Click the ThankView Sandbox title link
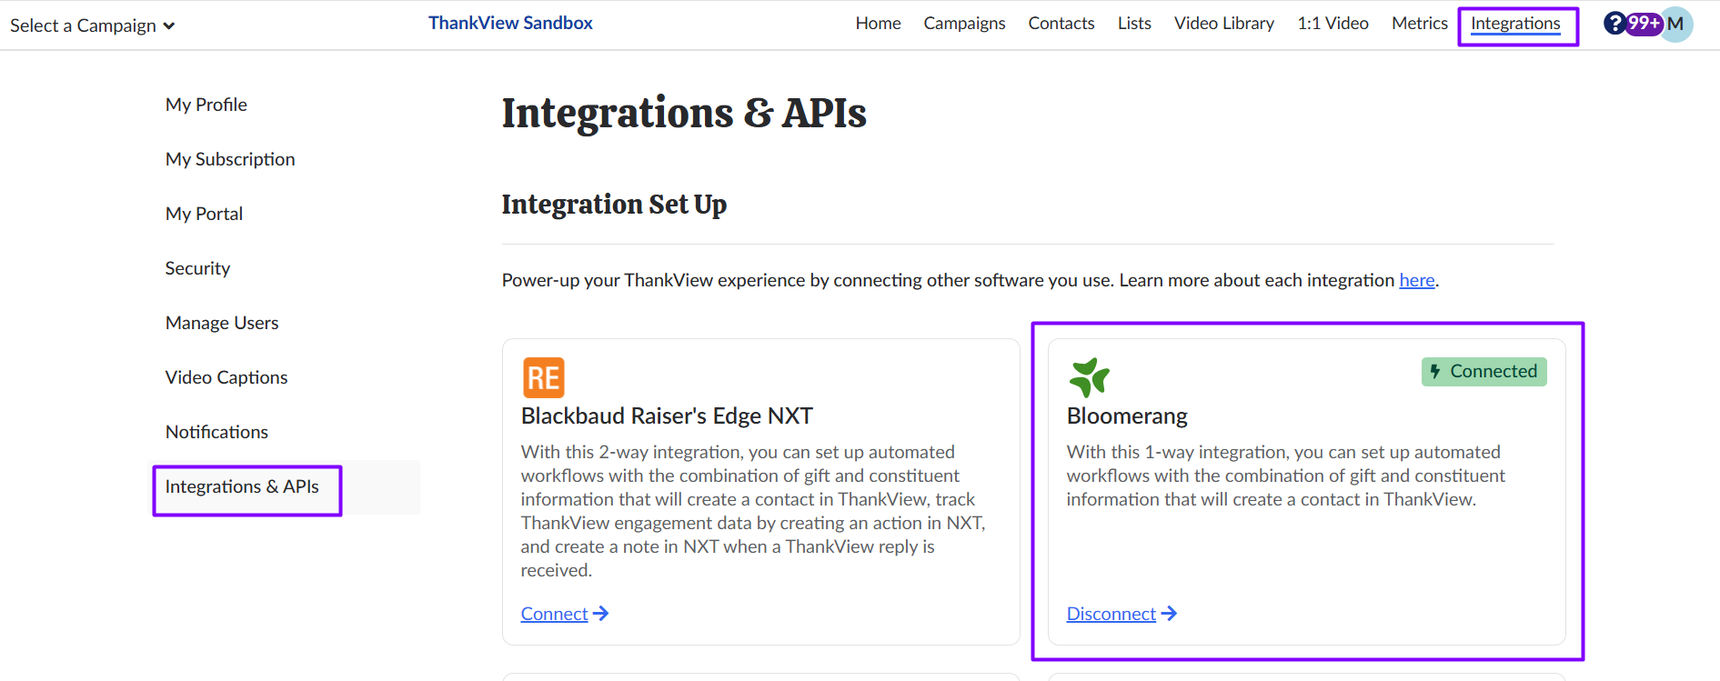 pos(510,23)
